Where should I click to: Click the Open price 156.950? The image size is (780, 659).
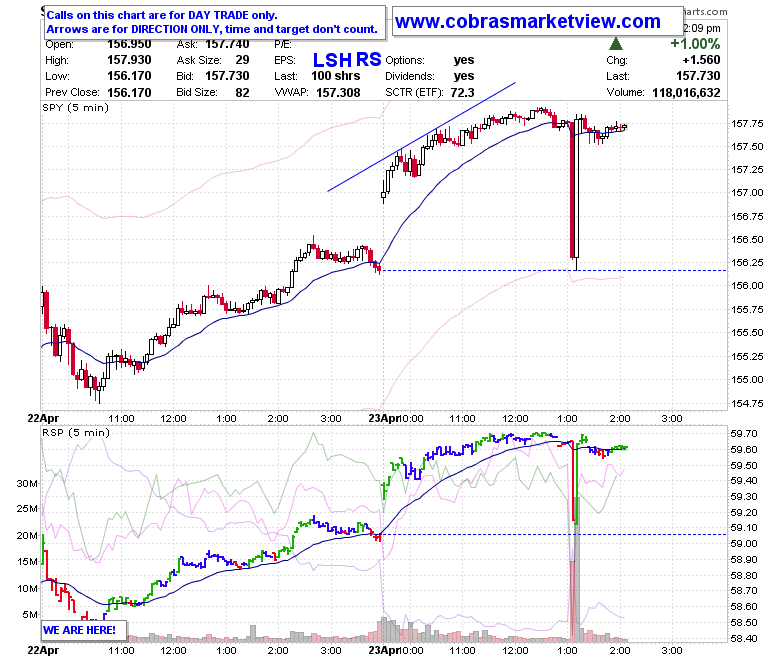coord(129,44)
